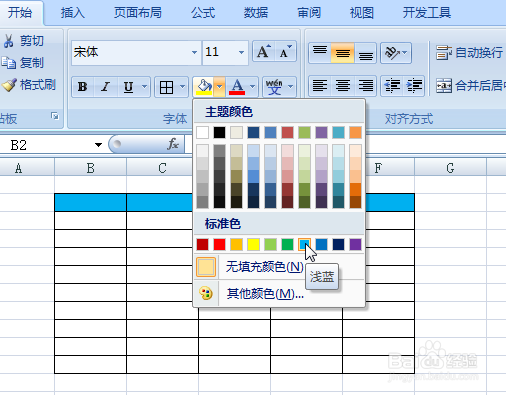This screenshot has width=506, height=395.
Task: Select column B header
Action: 90,168
